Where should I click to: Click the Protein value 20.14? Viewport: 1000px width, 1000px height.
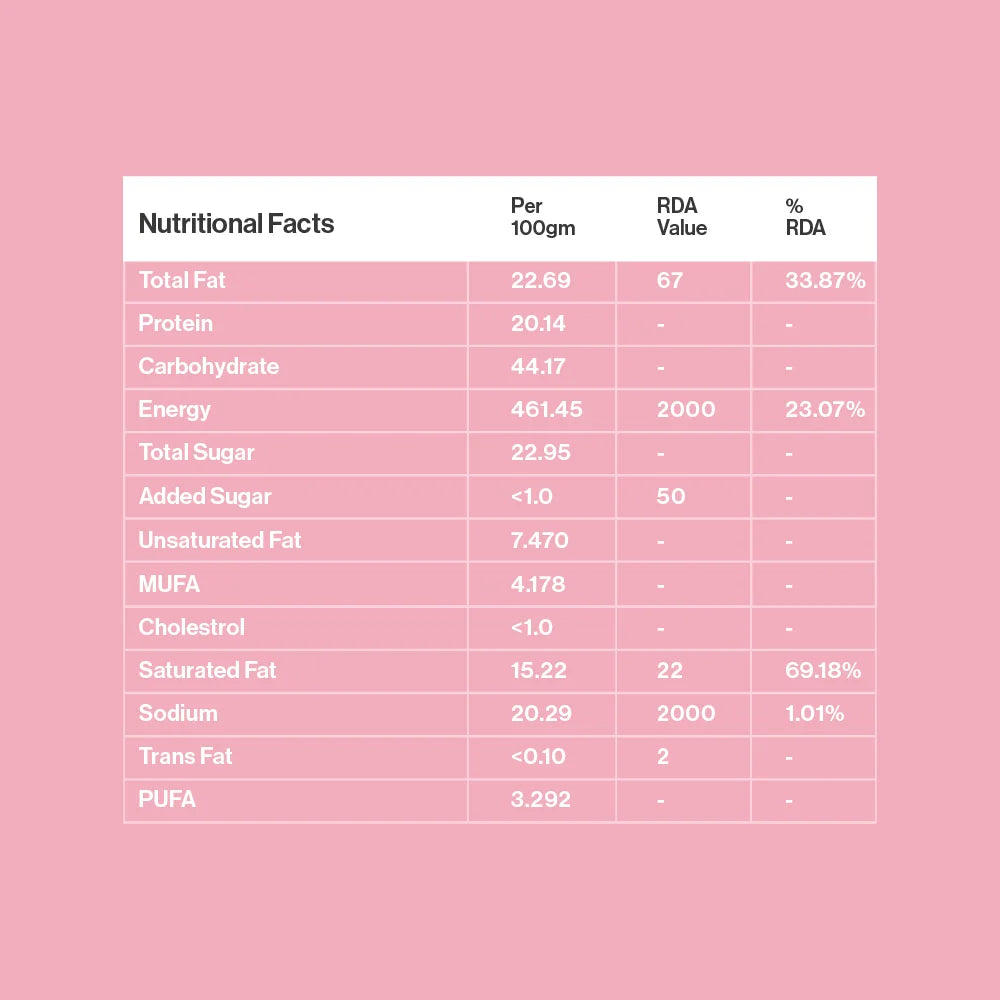point(538,324)
